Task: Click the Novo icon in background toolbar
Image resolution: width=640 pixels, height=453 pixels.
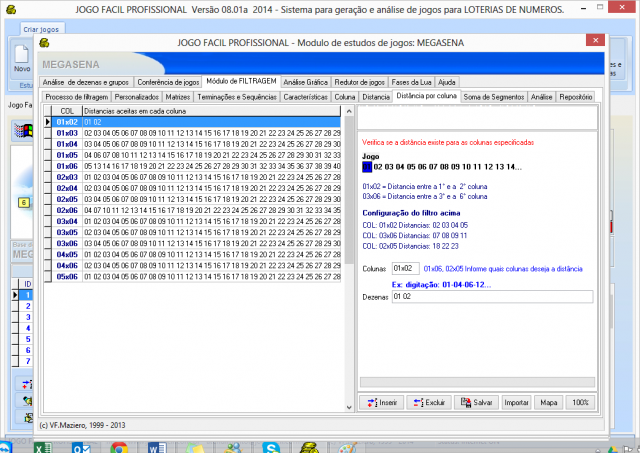Action: pos(21,62)
